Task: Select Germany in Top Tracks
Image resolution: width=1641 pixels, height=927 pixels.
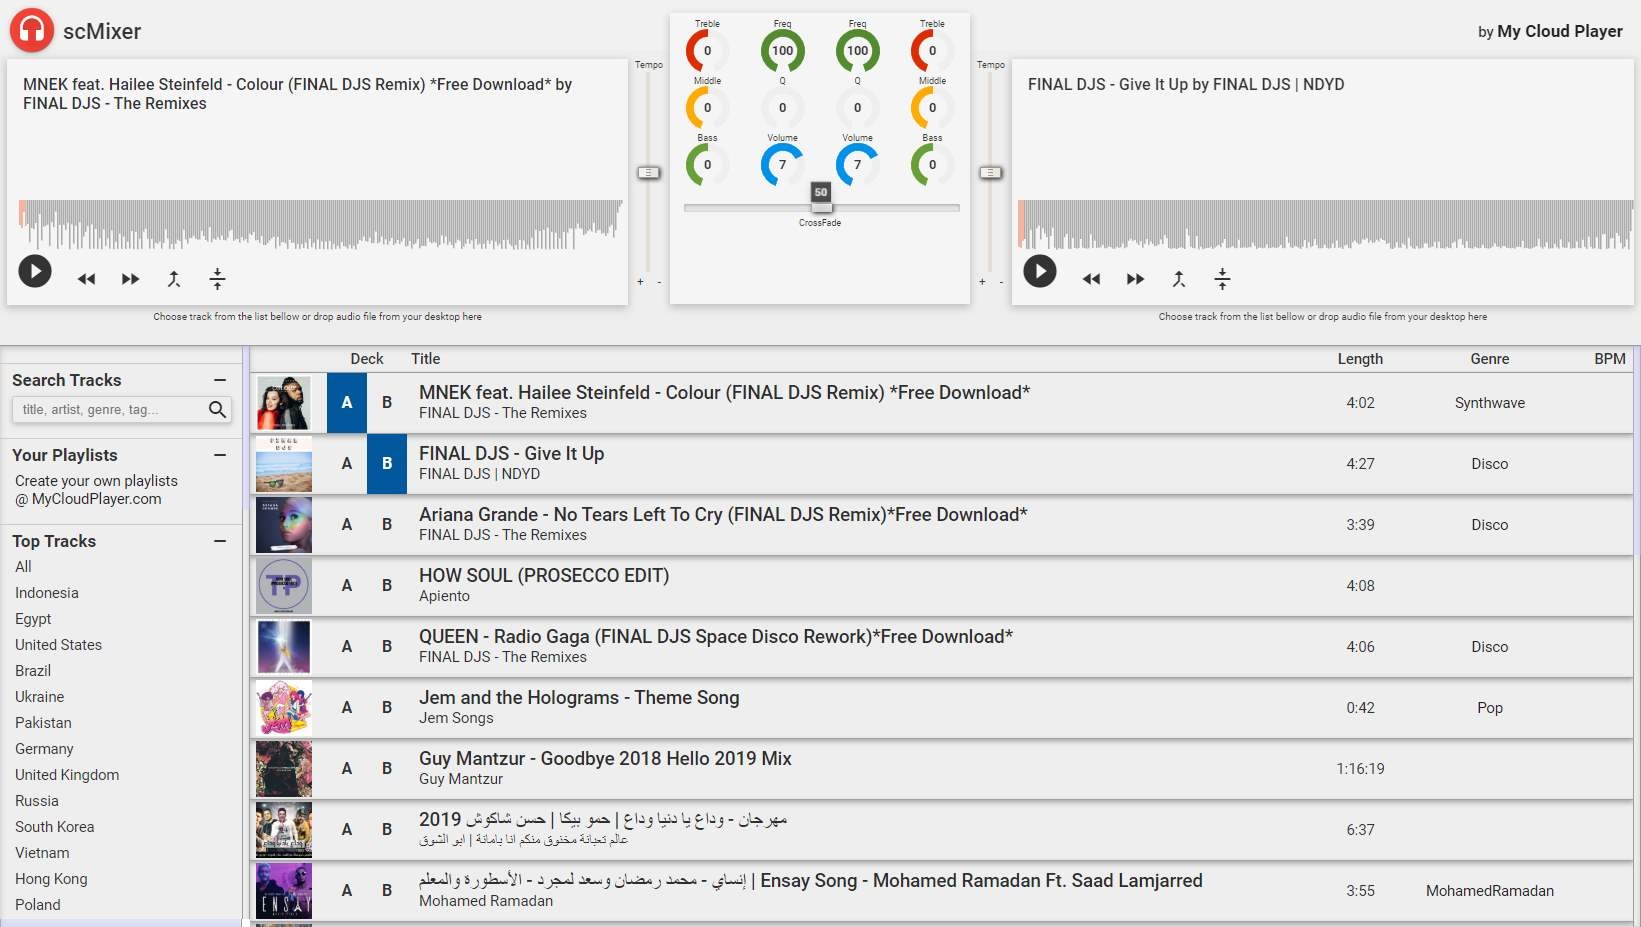Action: click(44, 749)
